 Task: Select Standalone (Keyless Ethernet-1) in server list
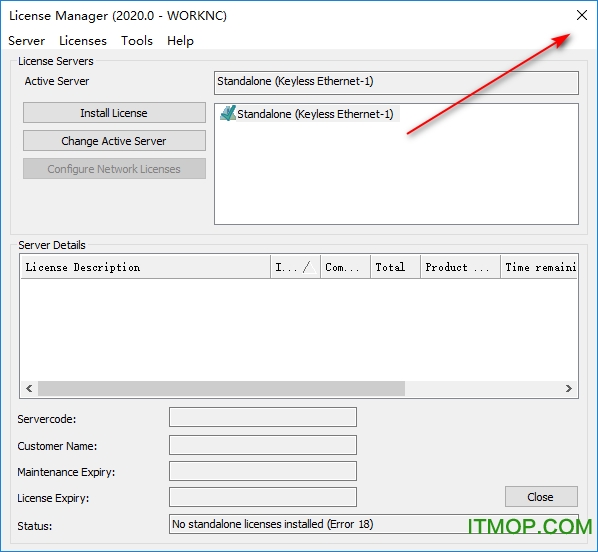[x=315, y=114]
